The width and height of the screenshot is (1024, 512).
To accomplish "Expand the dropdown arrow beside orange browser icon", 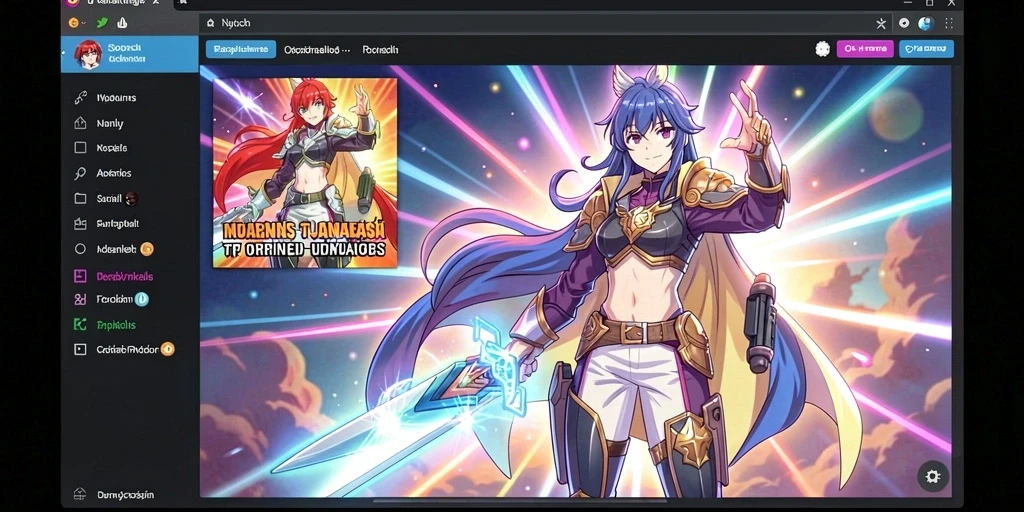I will pyautogui.click(x=84, y=23).
